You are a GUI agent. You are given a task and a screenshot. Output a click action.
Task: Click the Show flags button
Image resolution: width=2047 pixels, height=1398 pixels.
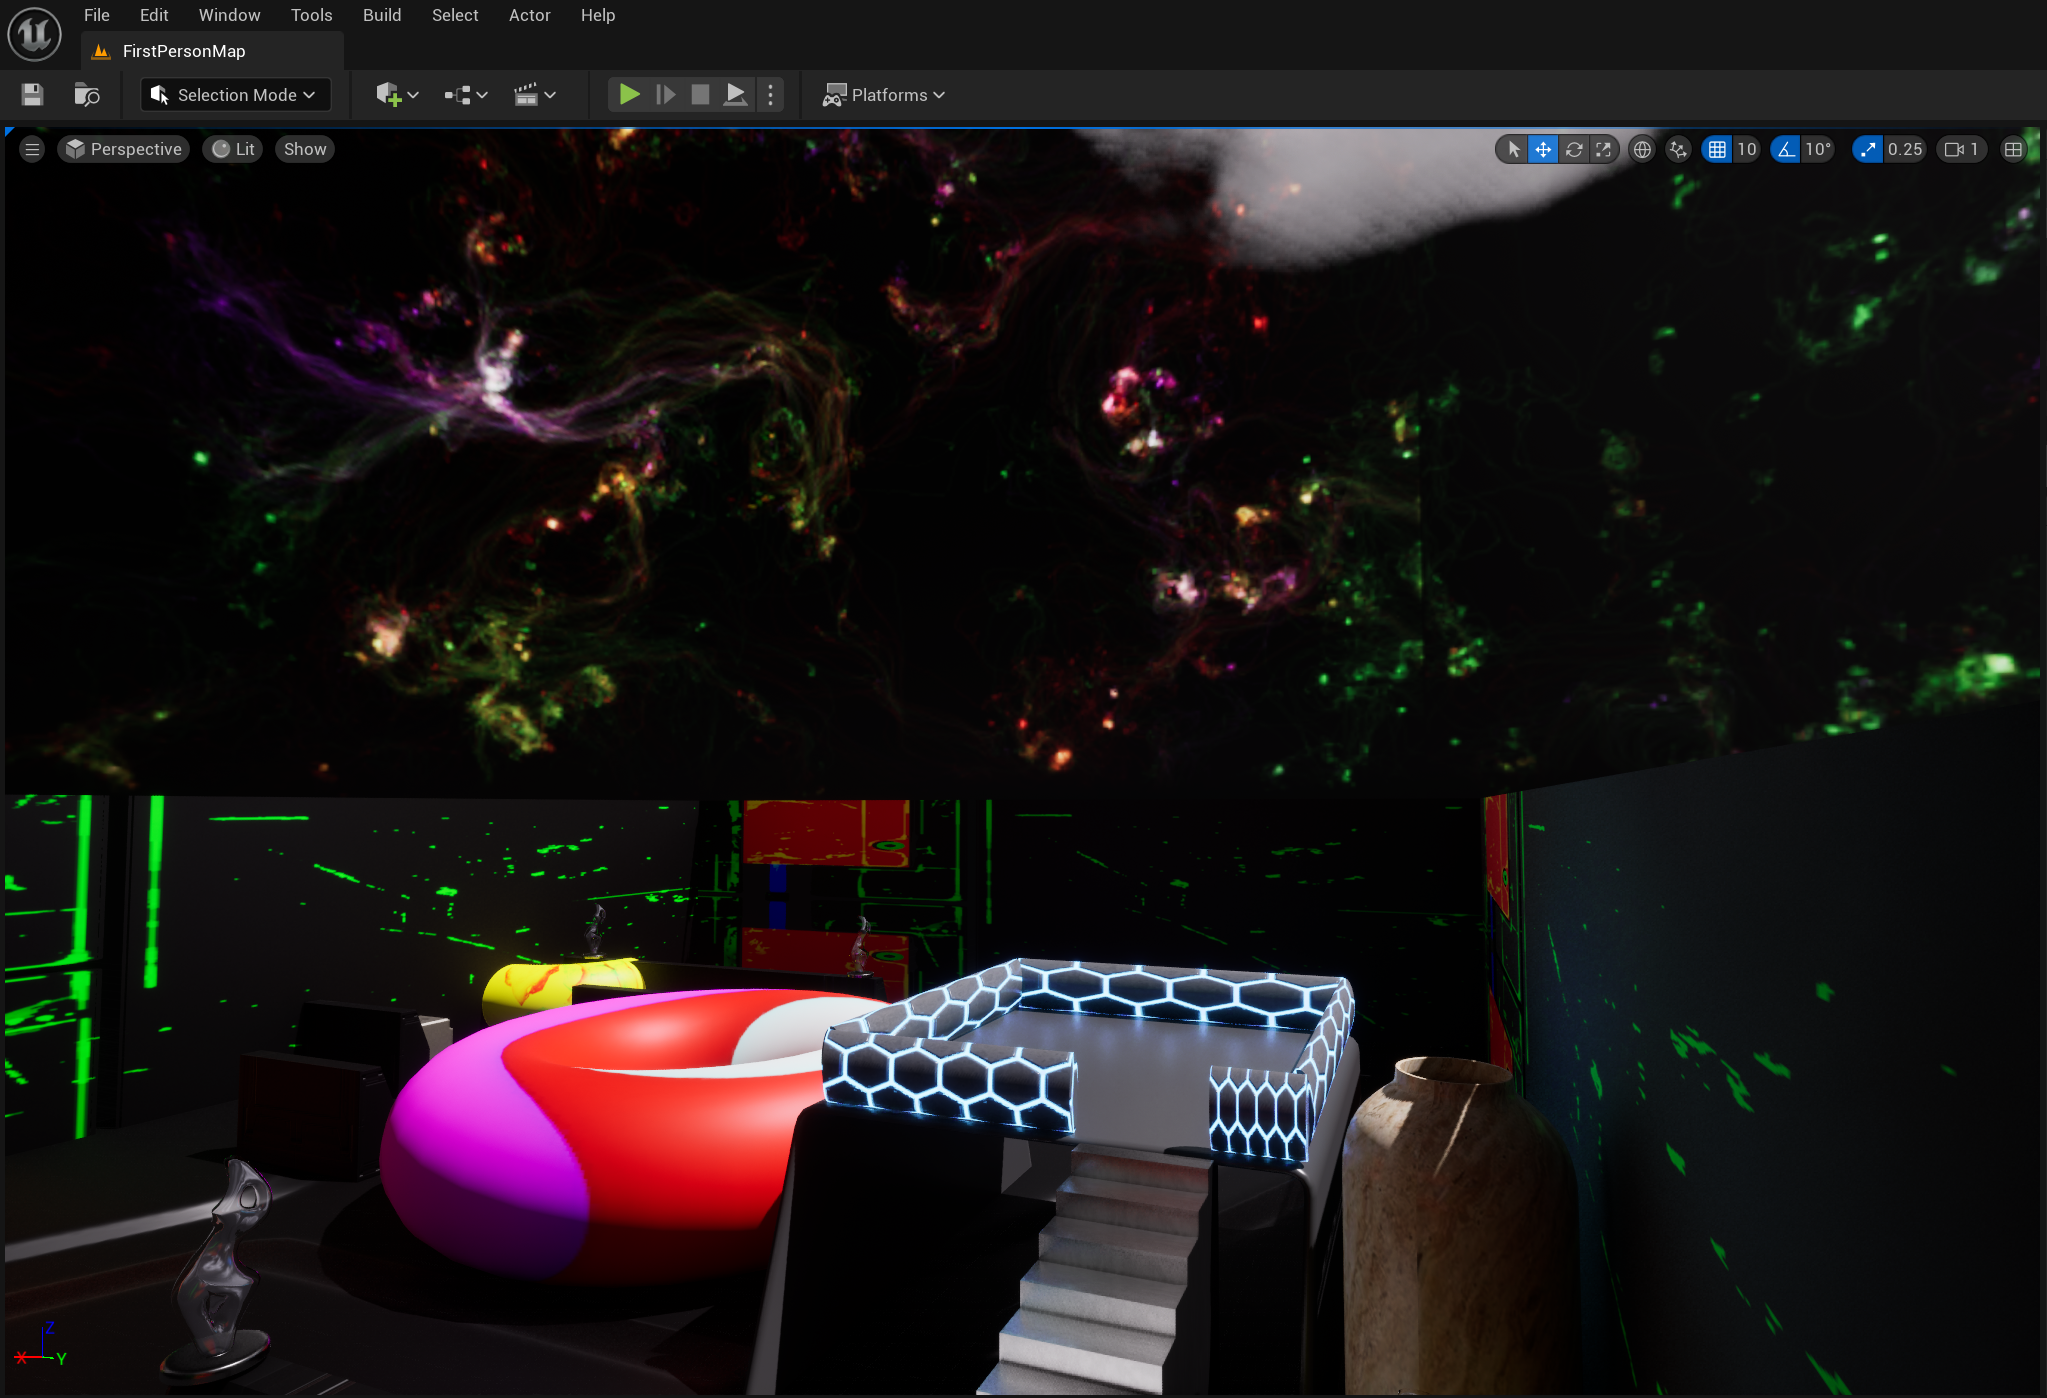point(305,149)
